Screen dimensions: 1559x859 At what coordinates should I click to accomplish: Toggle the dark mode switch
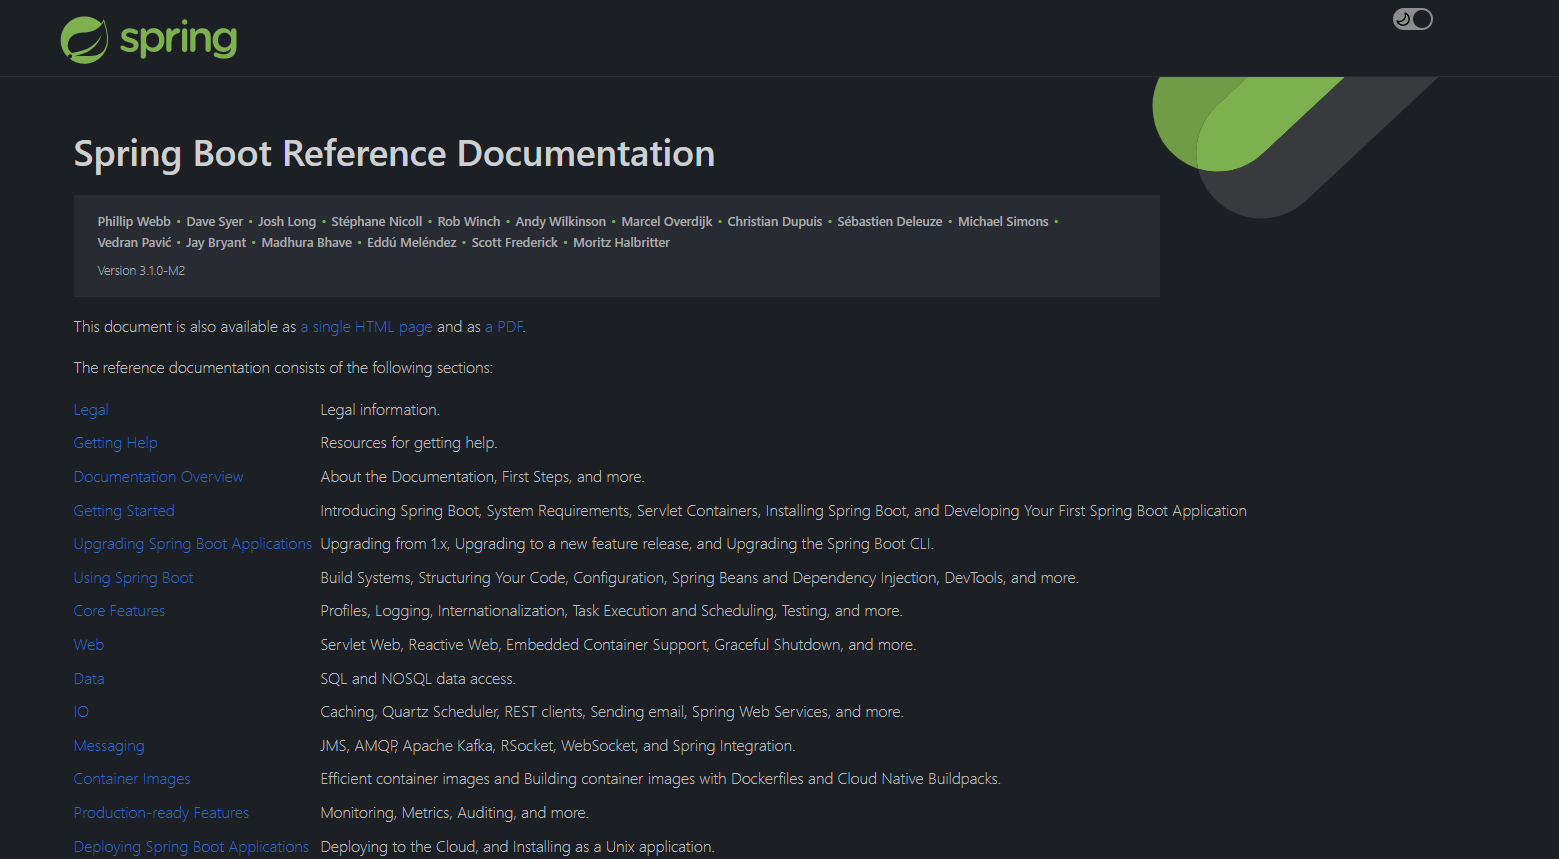1412,19
